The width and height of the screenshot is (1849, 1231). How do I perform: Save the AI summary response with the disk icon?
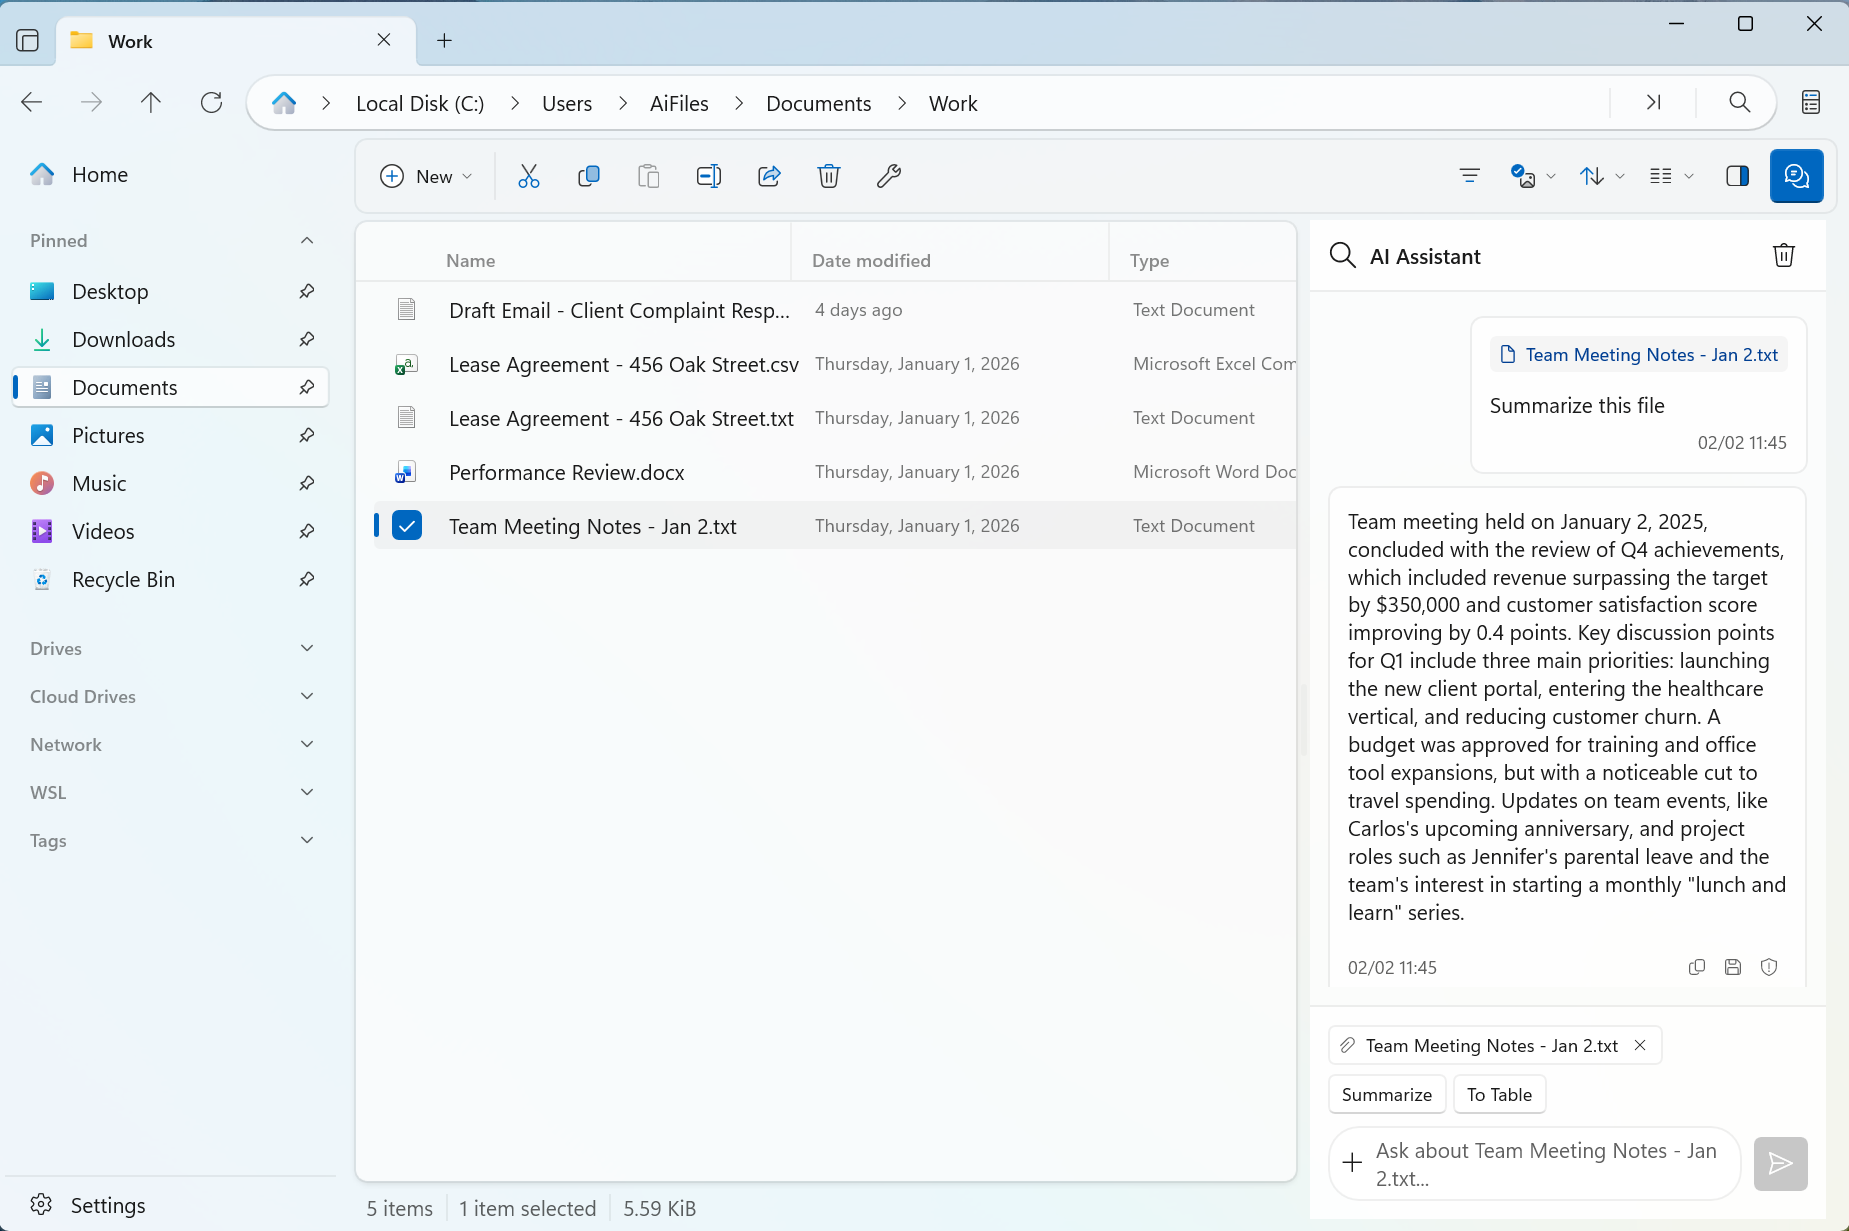pos(1733,967)
